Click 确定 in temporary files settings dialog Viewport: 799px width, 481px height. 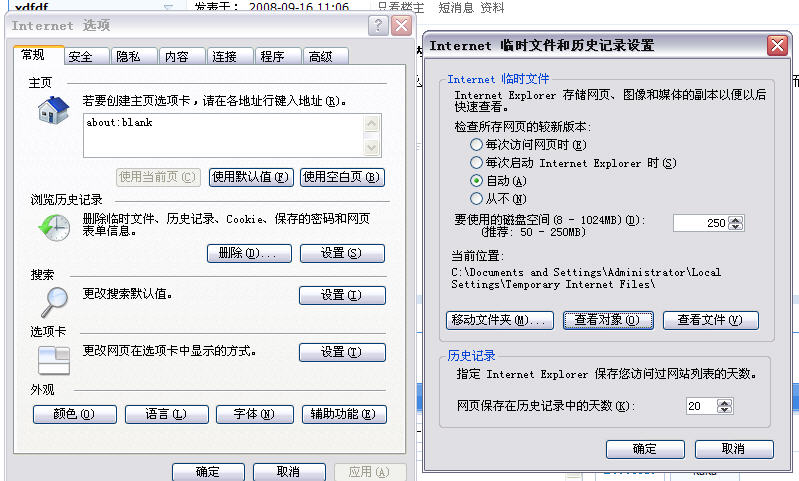click(645, 449)
